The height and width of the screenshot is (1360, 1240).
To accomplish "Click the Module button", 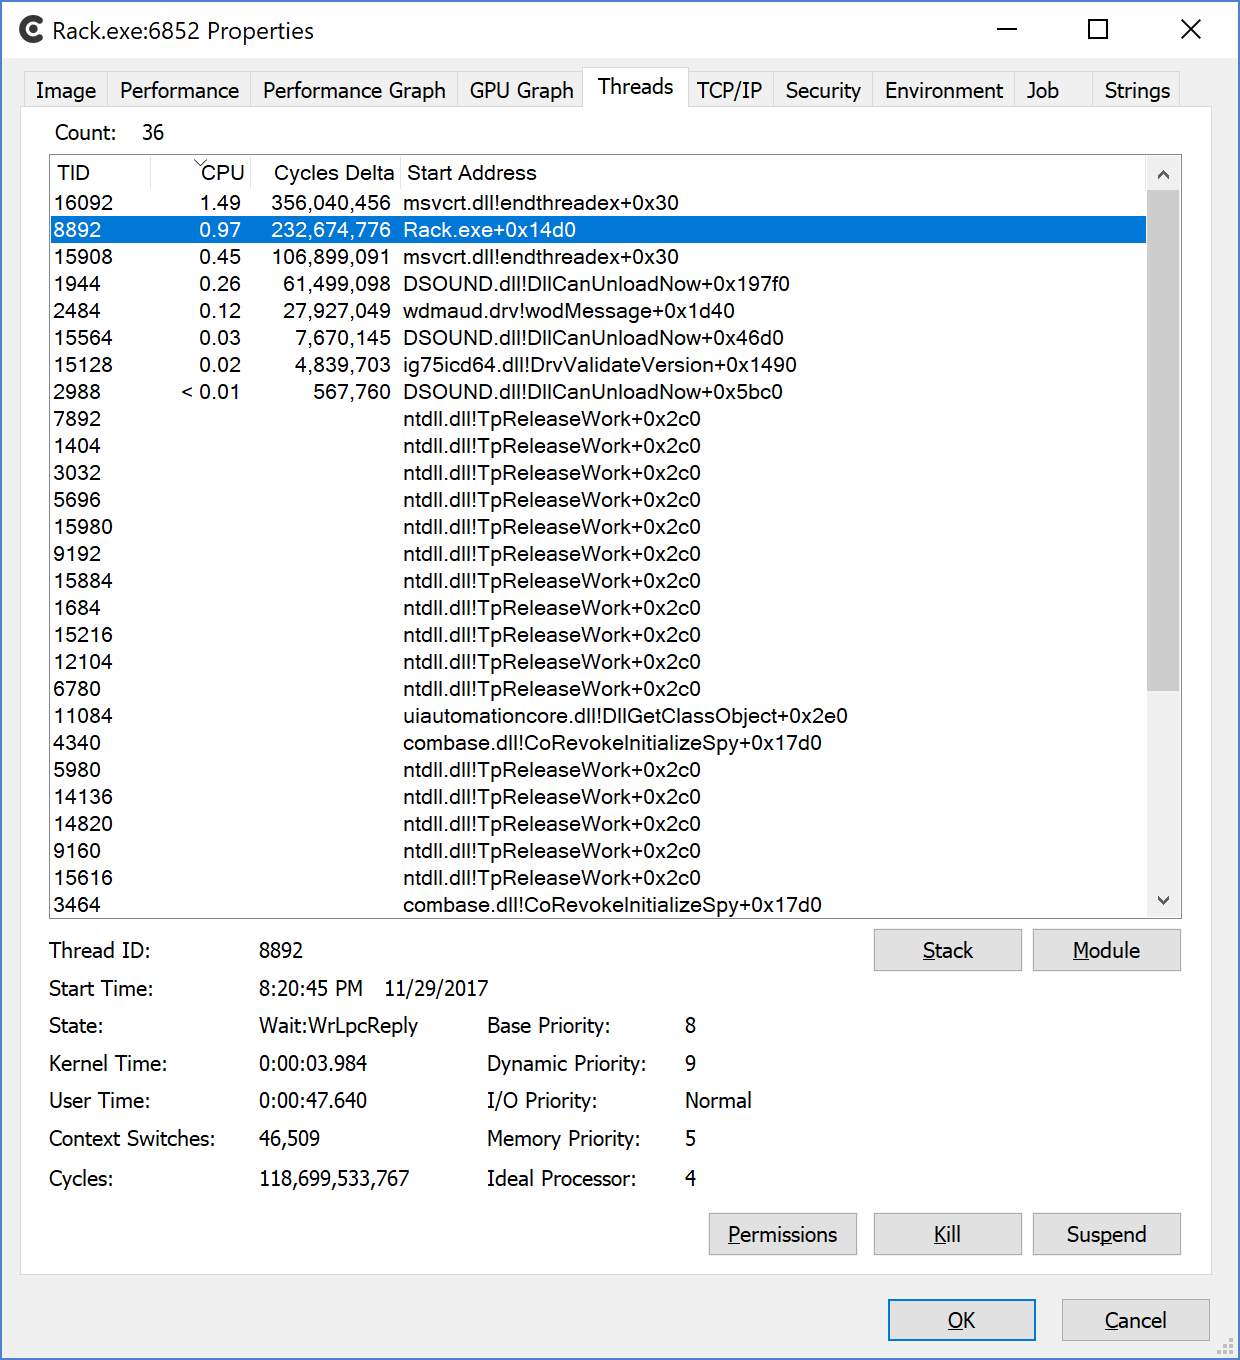I will [x=1106, y=950].
